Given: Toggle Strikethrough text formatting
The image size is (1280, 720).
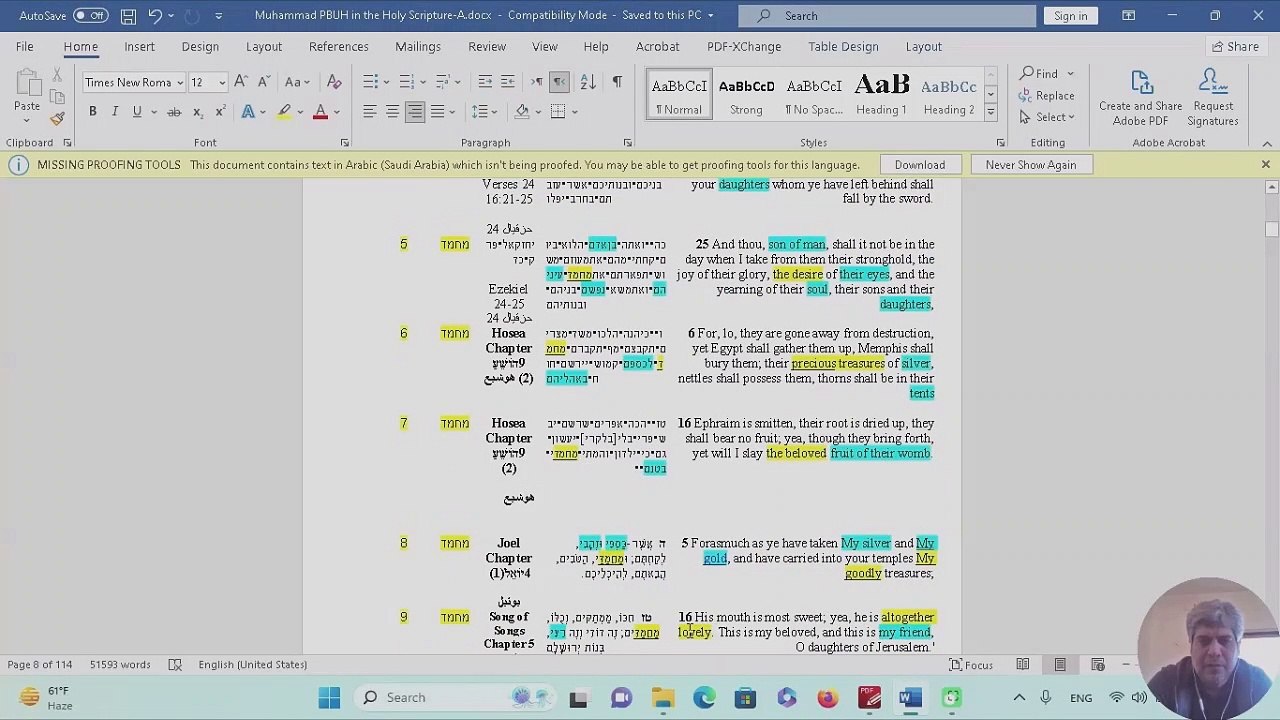Looking at the screenshot, I should pyautogui.click(x=174, y=112).
